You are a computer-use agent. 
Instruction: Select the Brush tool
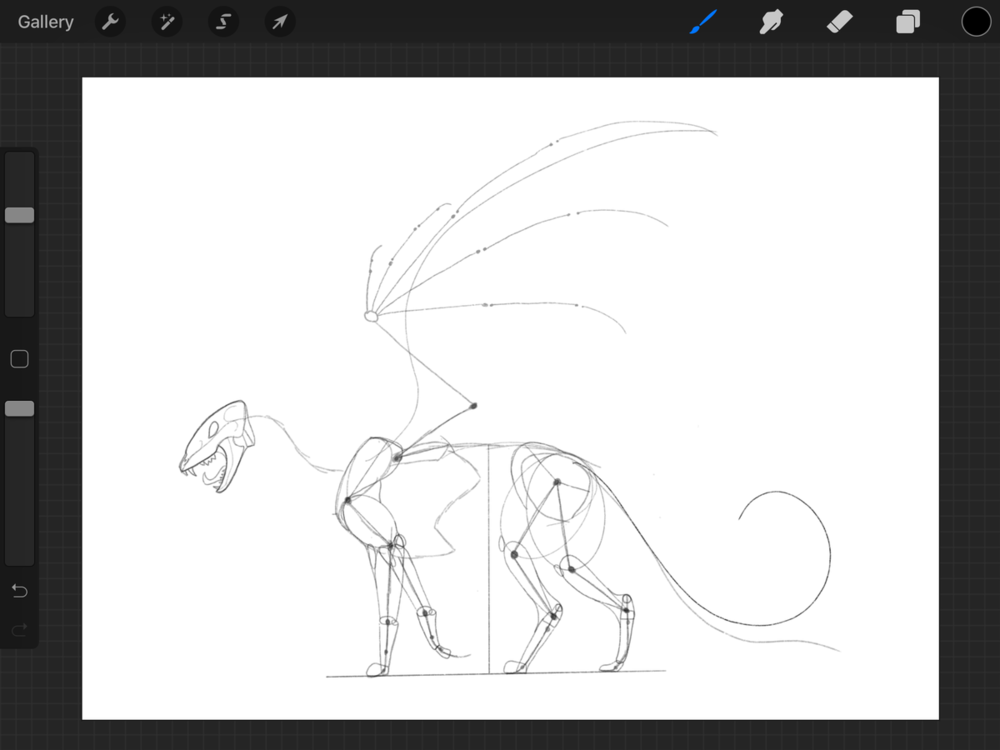point(703,22)
